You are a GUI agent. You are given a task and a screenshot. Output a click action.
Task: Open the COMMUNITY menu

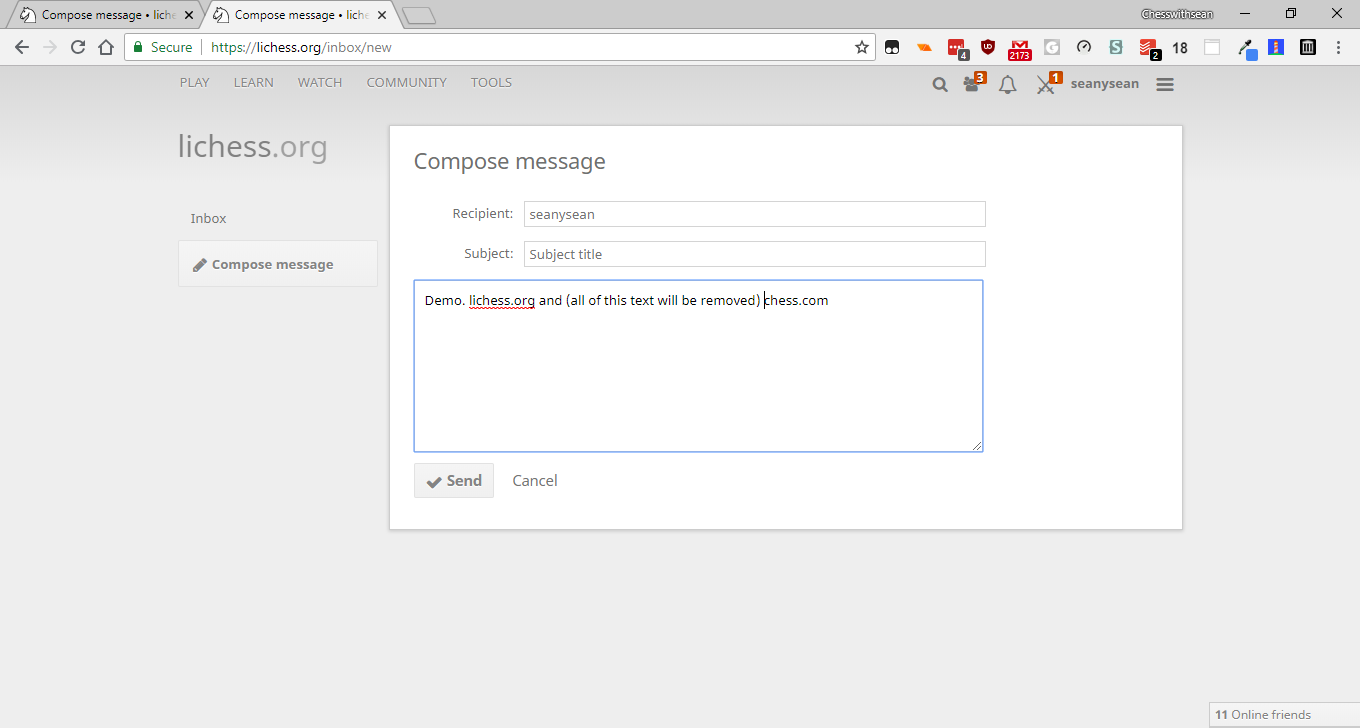[x=407, y=83]
